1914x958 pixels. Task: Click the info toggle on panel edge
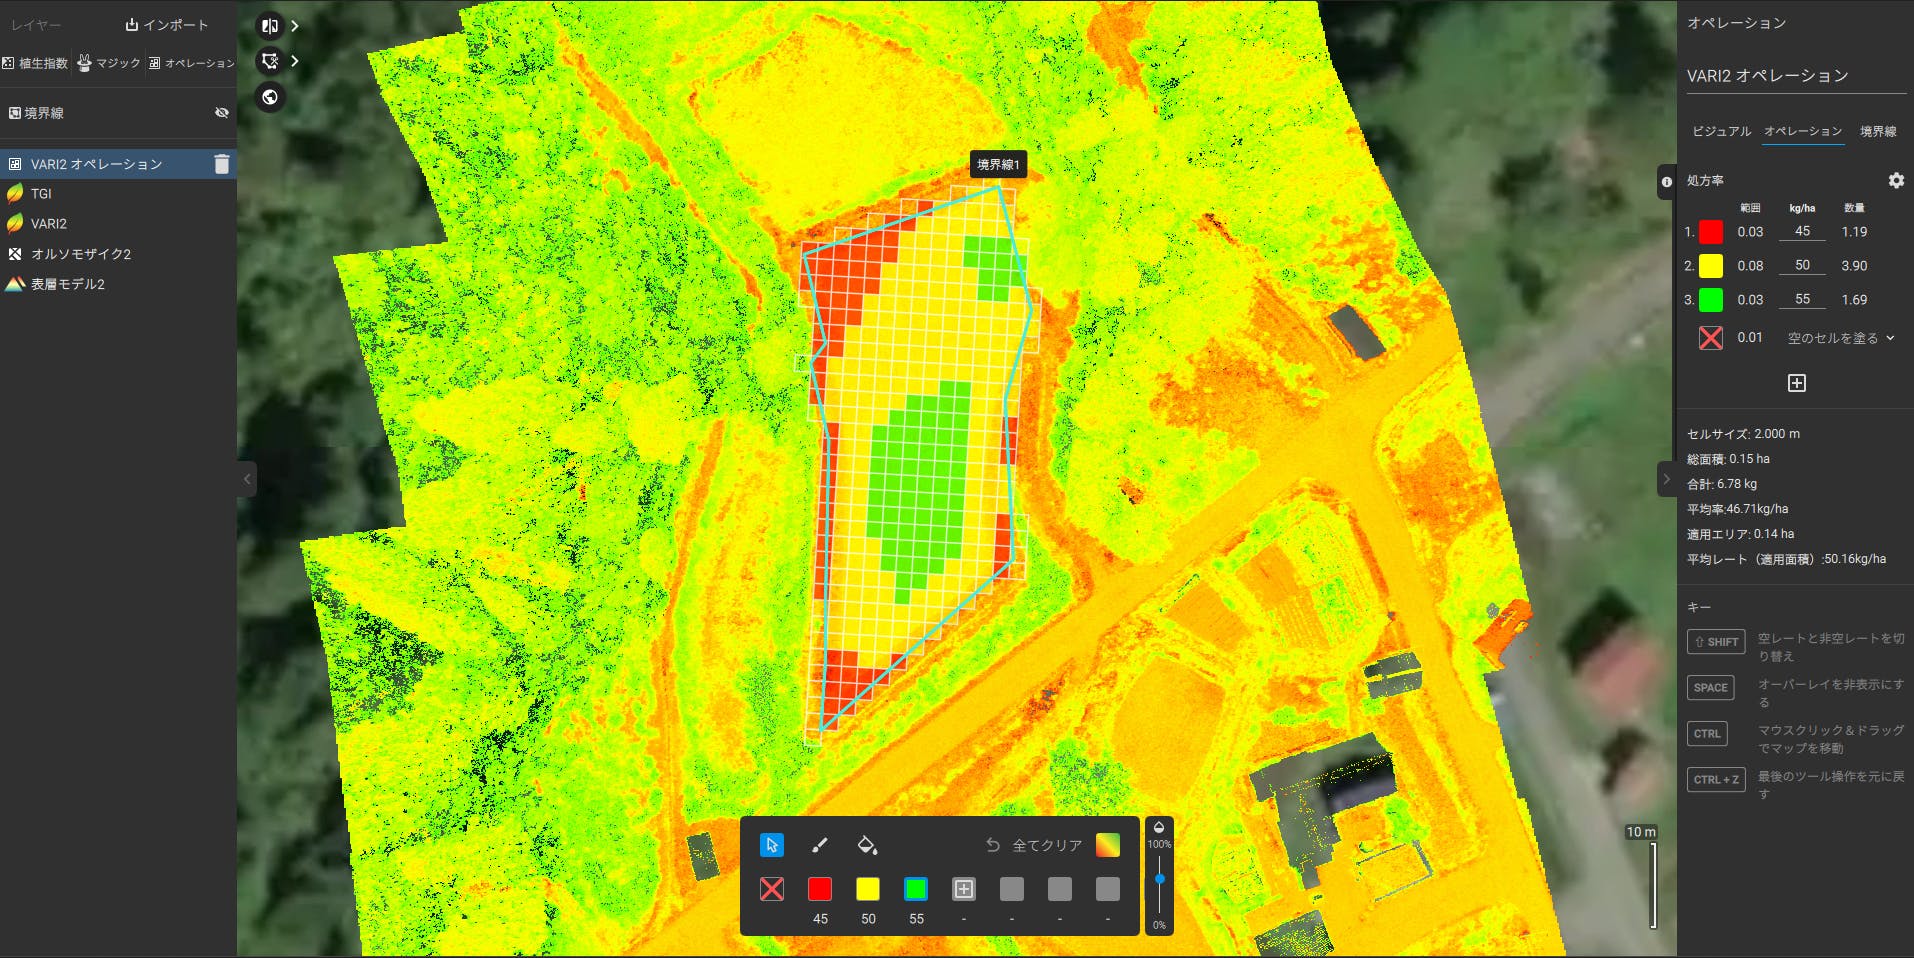tap(1666, 182)
